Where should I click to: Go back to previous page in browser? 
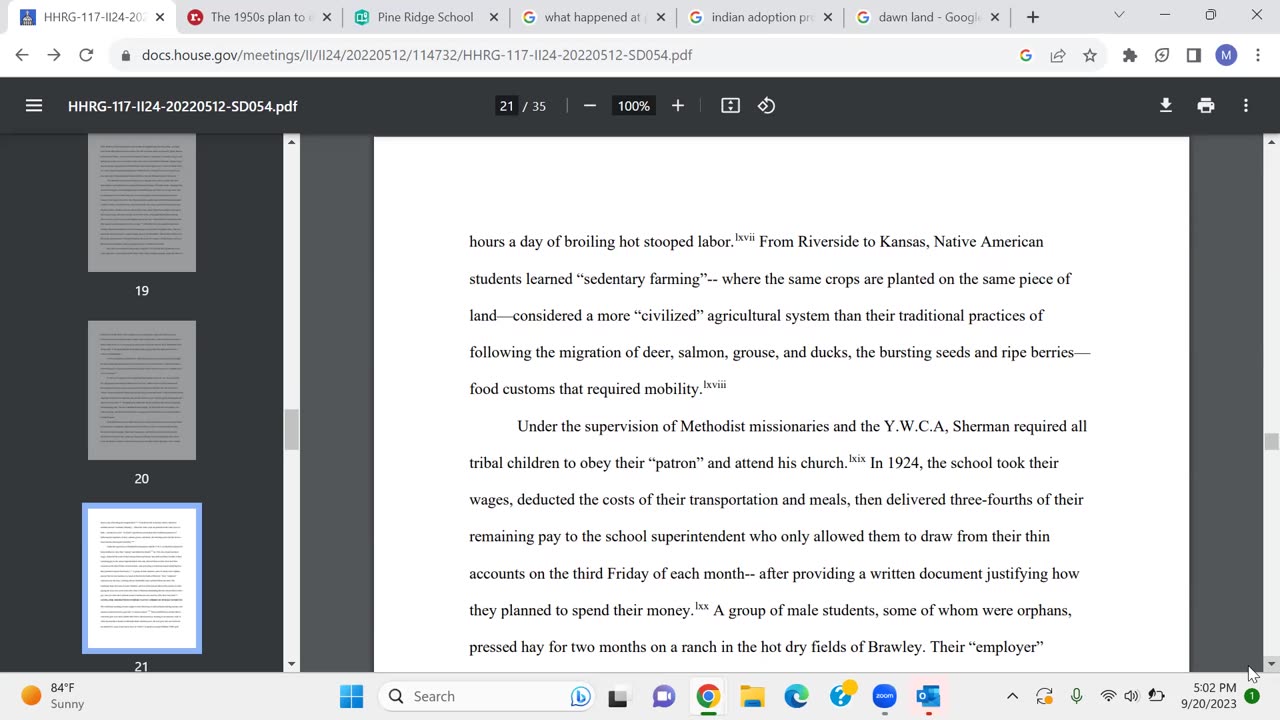tap(22, 55)
